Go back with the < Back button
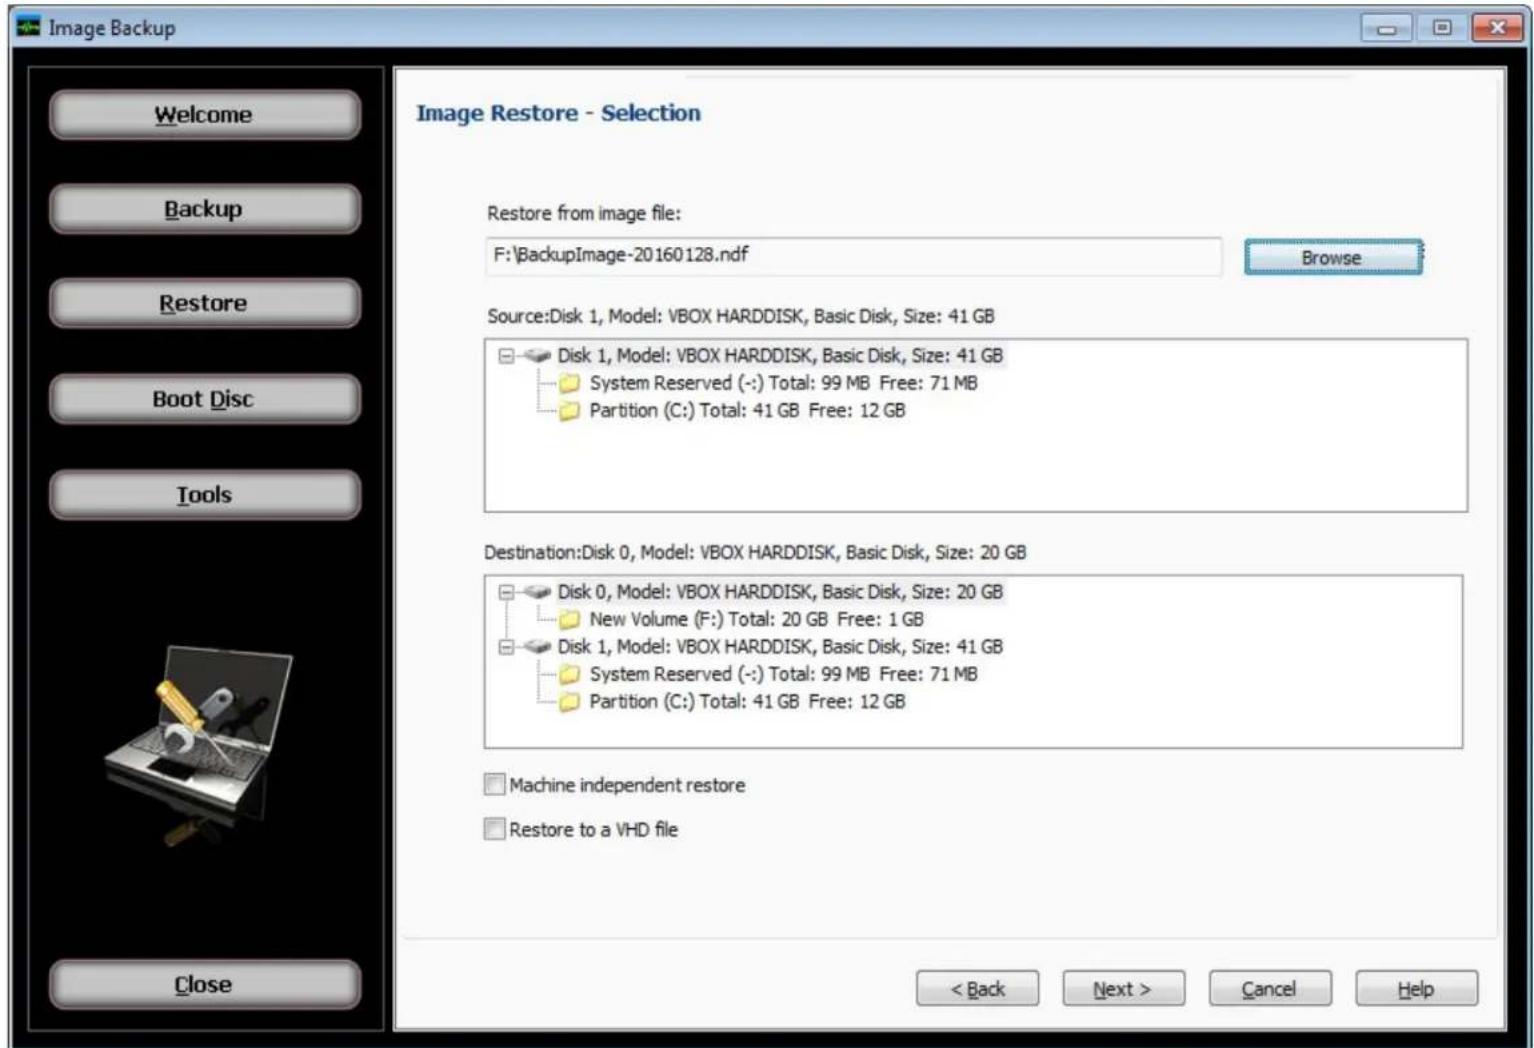The width and height of the screenshot is (1534, 1048). point(977,989)
